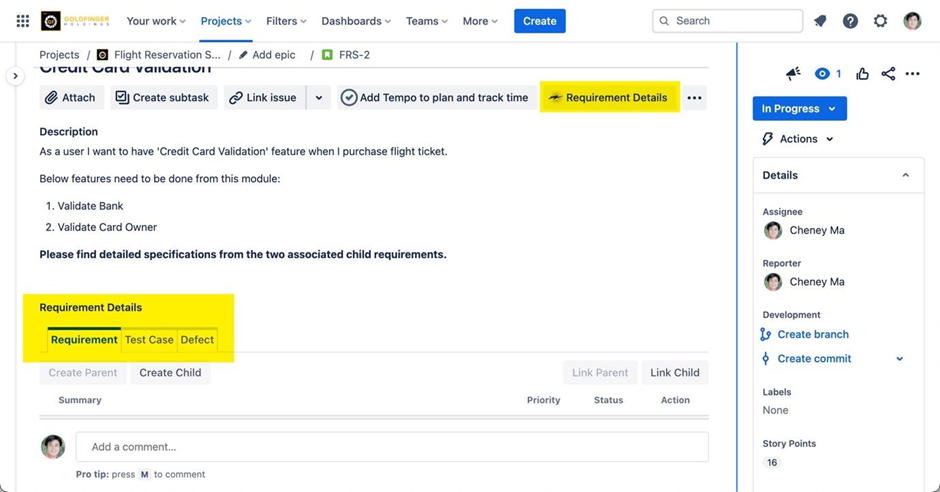Image resolution: width=940 pixels, height=492 pixels.
Task: Open the notifications icon in header
Action: pyautogui.click(x=820, y=21)
